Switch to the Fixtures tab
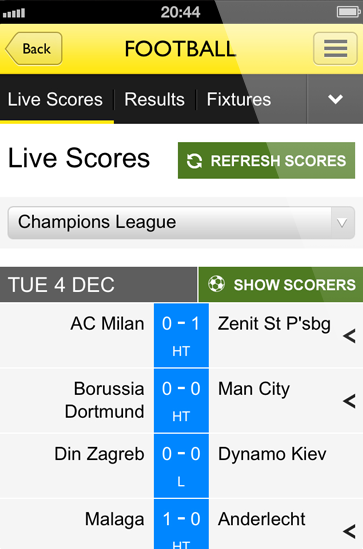The height and width of the screenshot is (549, 363). click(x=239, y=99)
